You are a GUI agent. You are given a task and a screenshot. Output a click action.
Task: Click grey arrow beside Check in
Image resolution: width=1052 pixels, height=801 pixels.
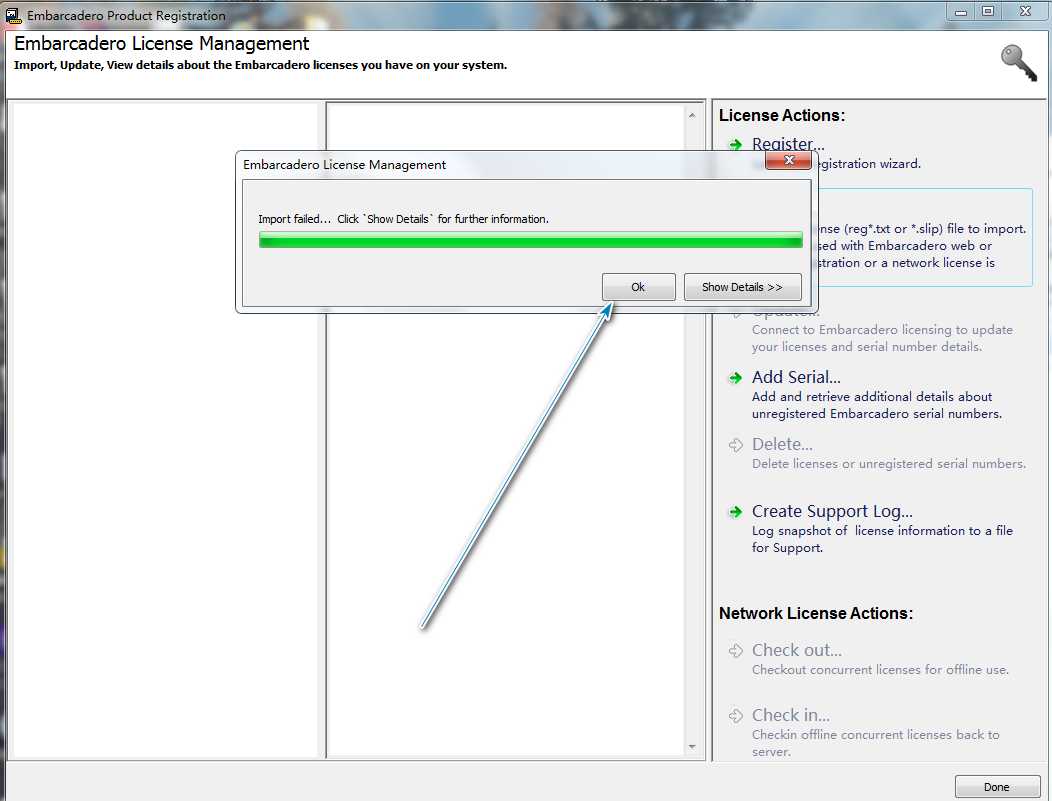(x=736, y=715)
